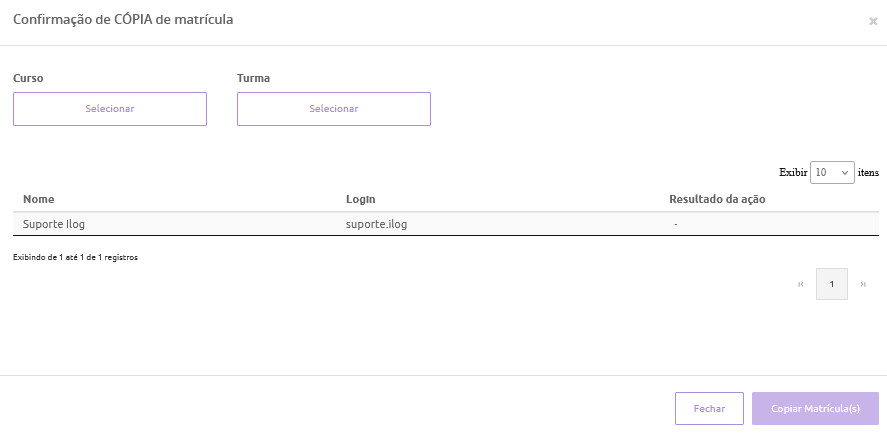887x433 pixels.
Task: Click the 'Exibindo de 1 até 1' text
Action: click(x=75, y=257)
